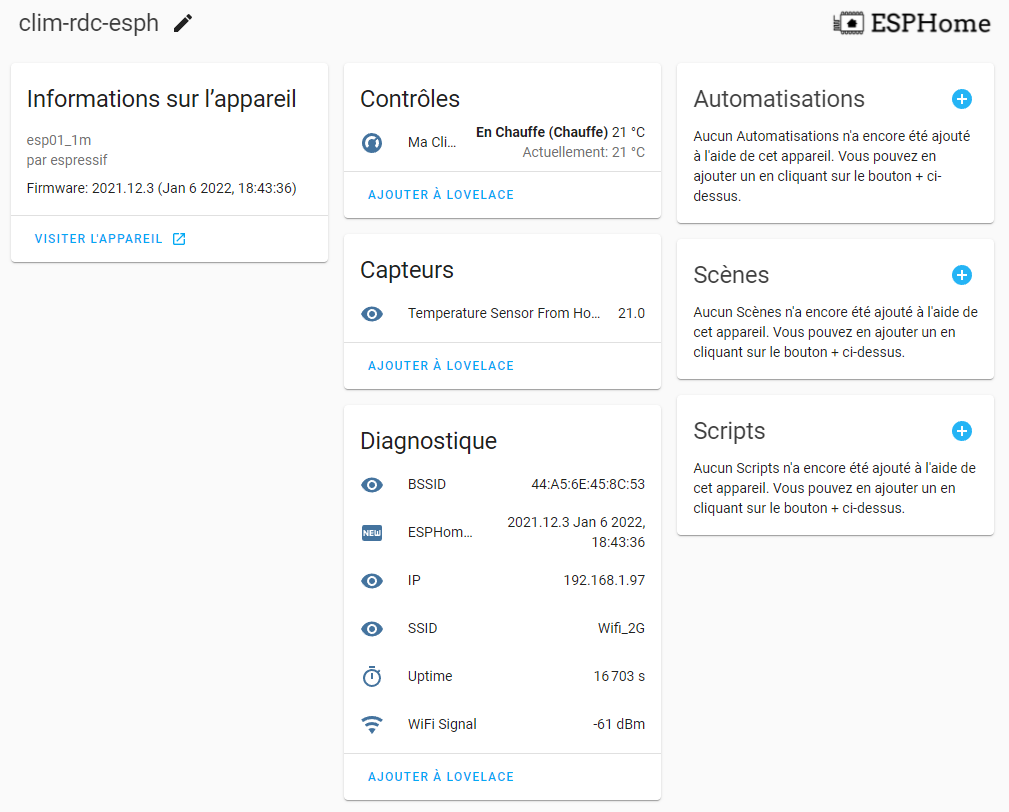
Task: Click the Scripts card heading
Action: click(729, 431)
